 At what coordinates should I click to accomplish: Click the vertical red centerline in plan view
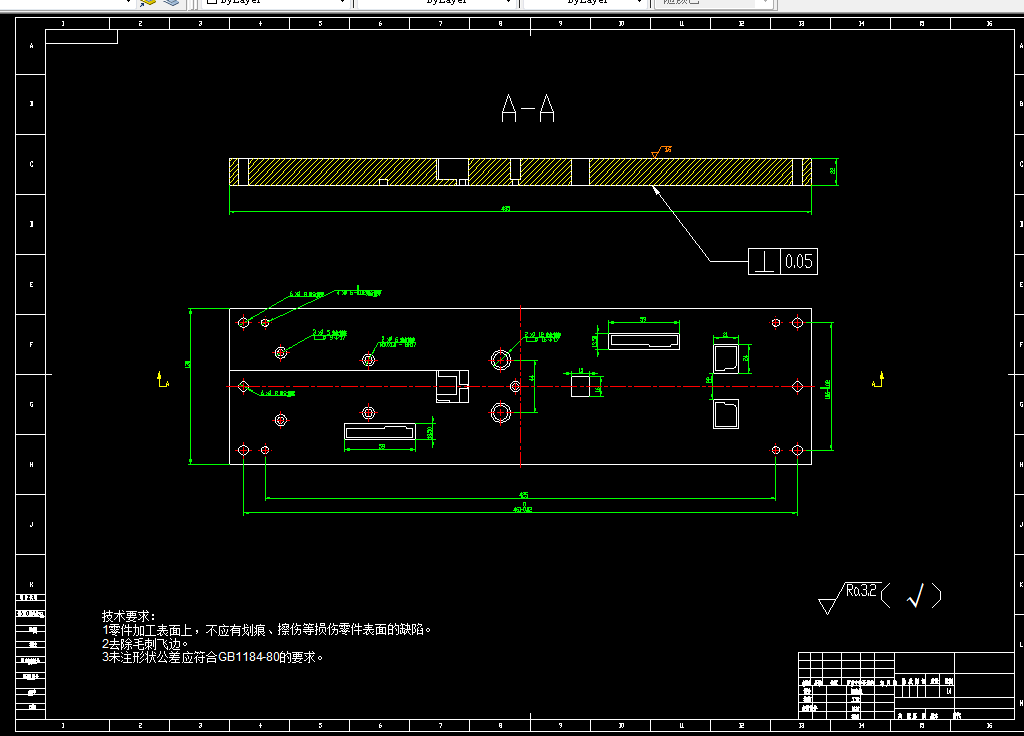click(x=520, y=387)
